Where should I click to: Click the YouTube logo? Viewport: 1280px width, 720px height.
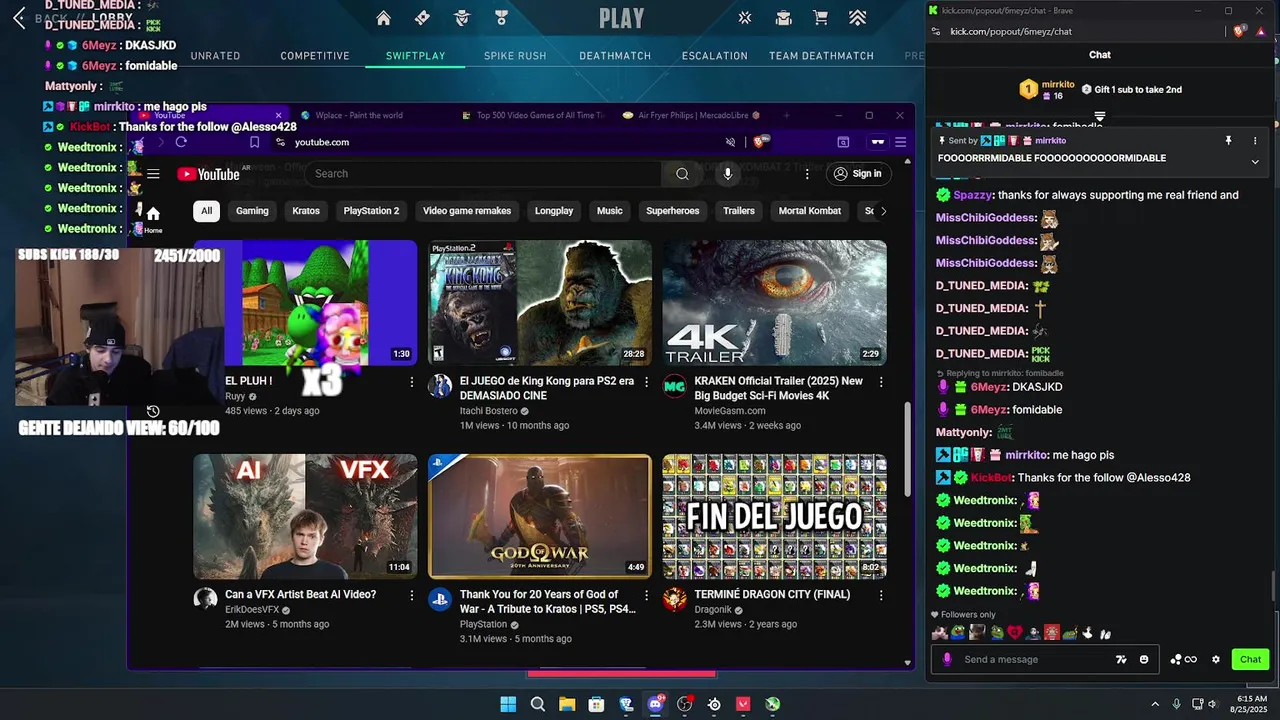click(208, 174)
